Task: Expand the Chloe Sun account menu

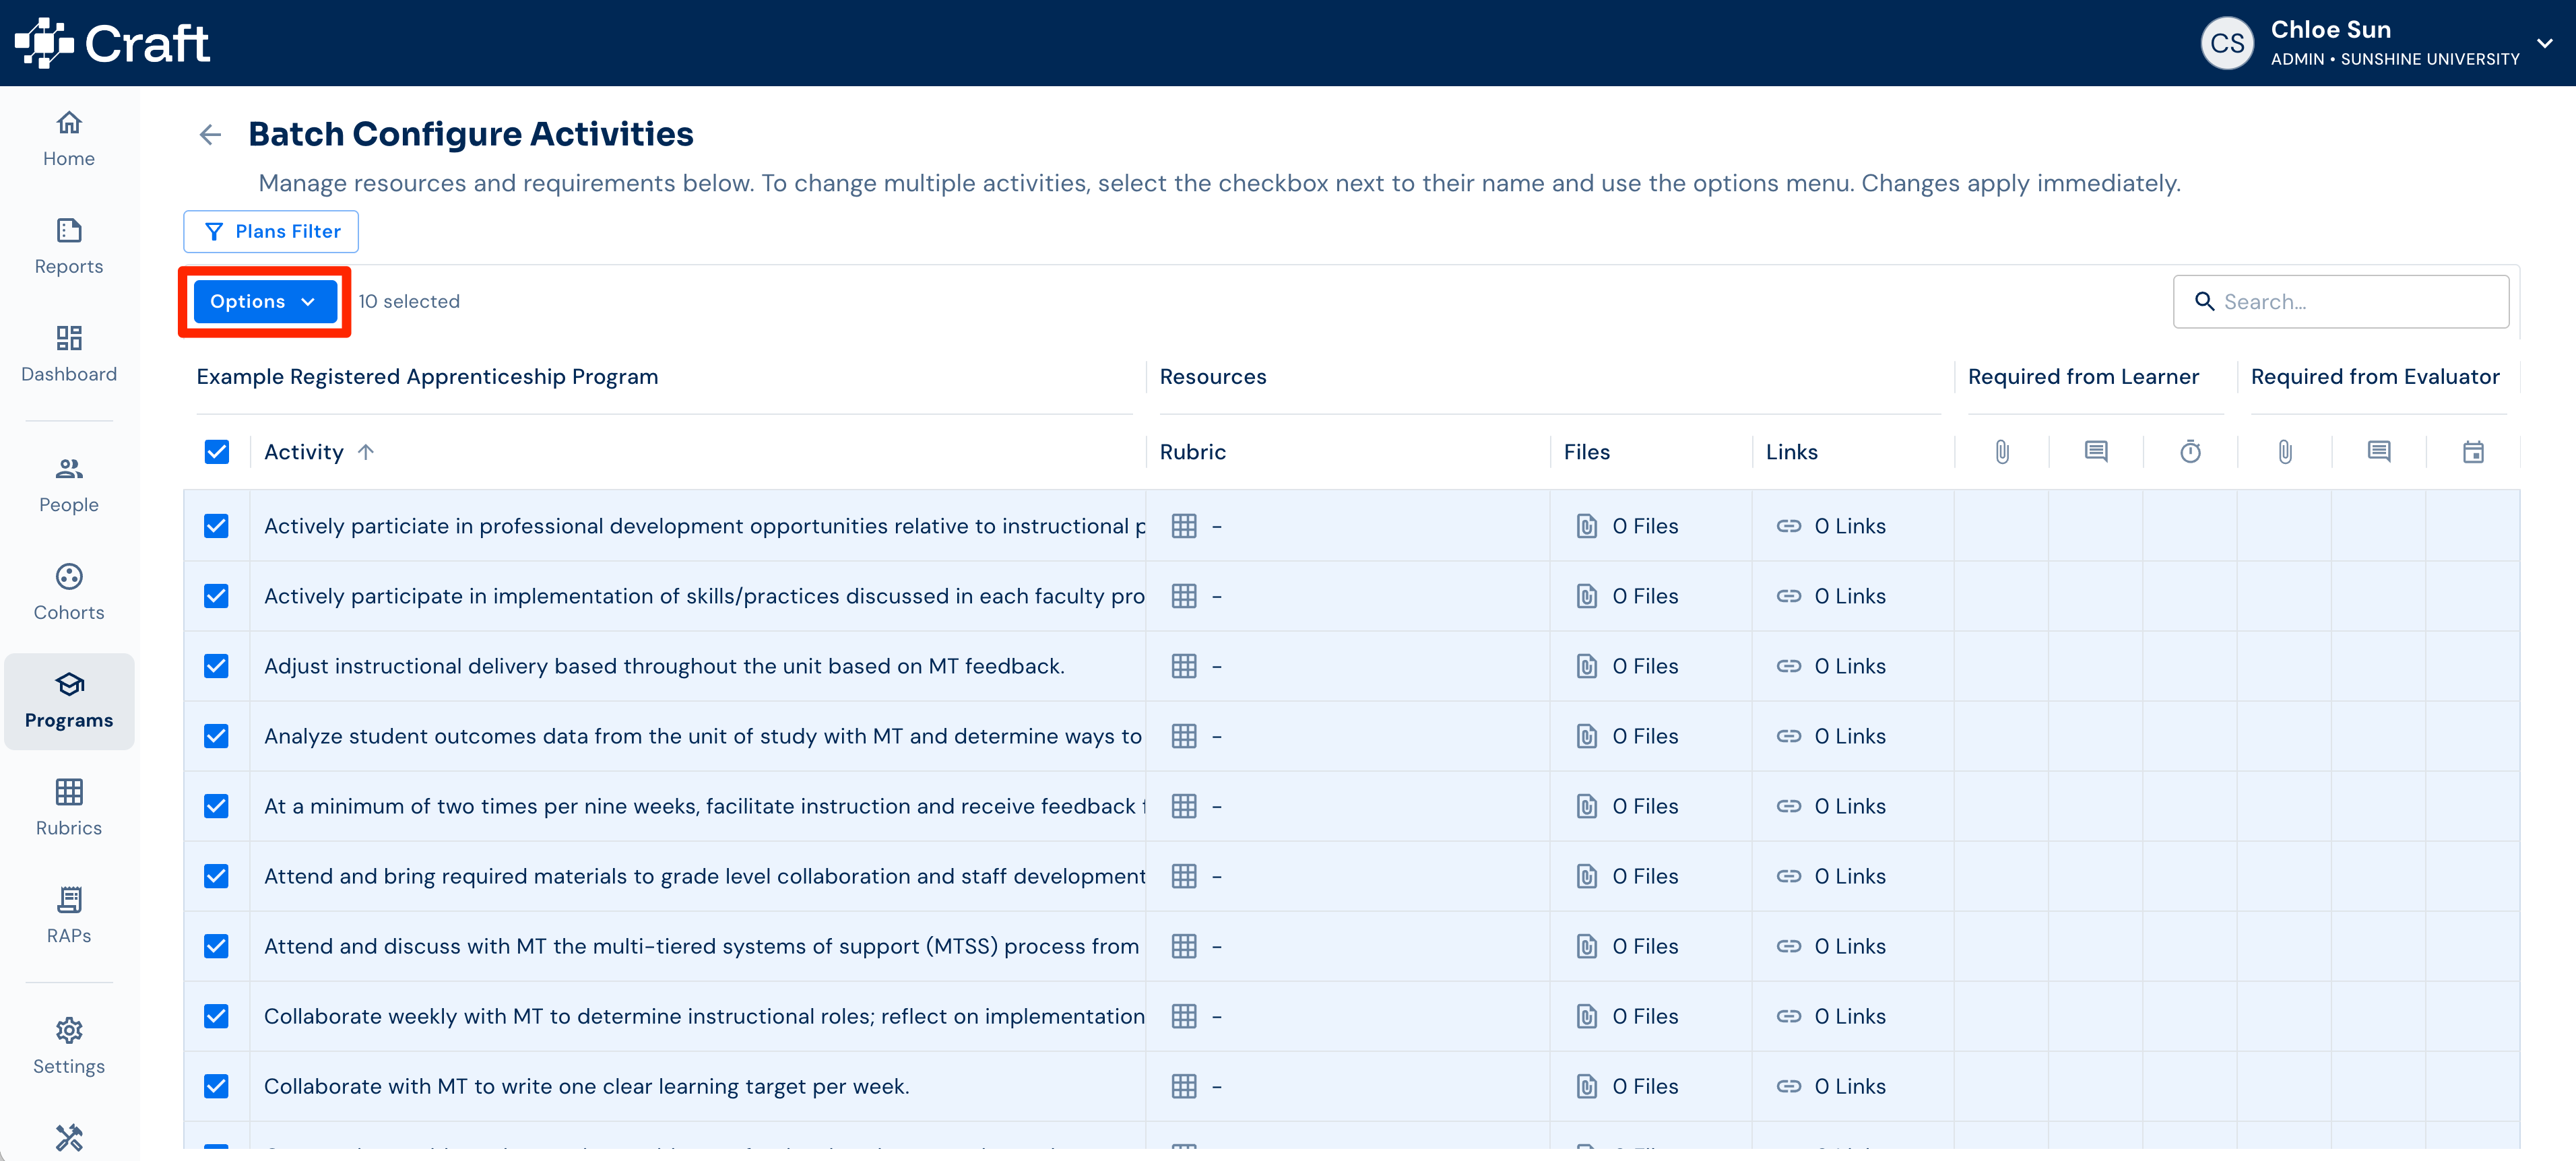Action: (2545, 43)
